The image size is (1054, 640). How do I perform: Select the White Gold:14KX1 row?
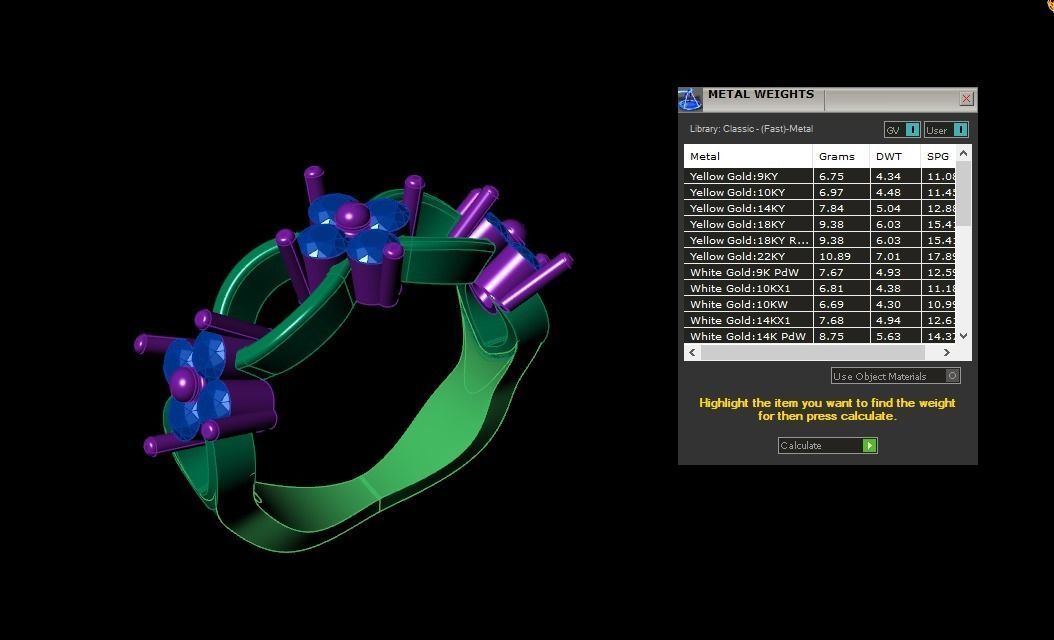tap(820, 321)
